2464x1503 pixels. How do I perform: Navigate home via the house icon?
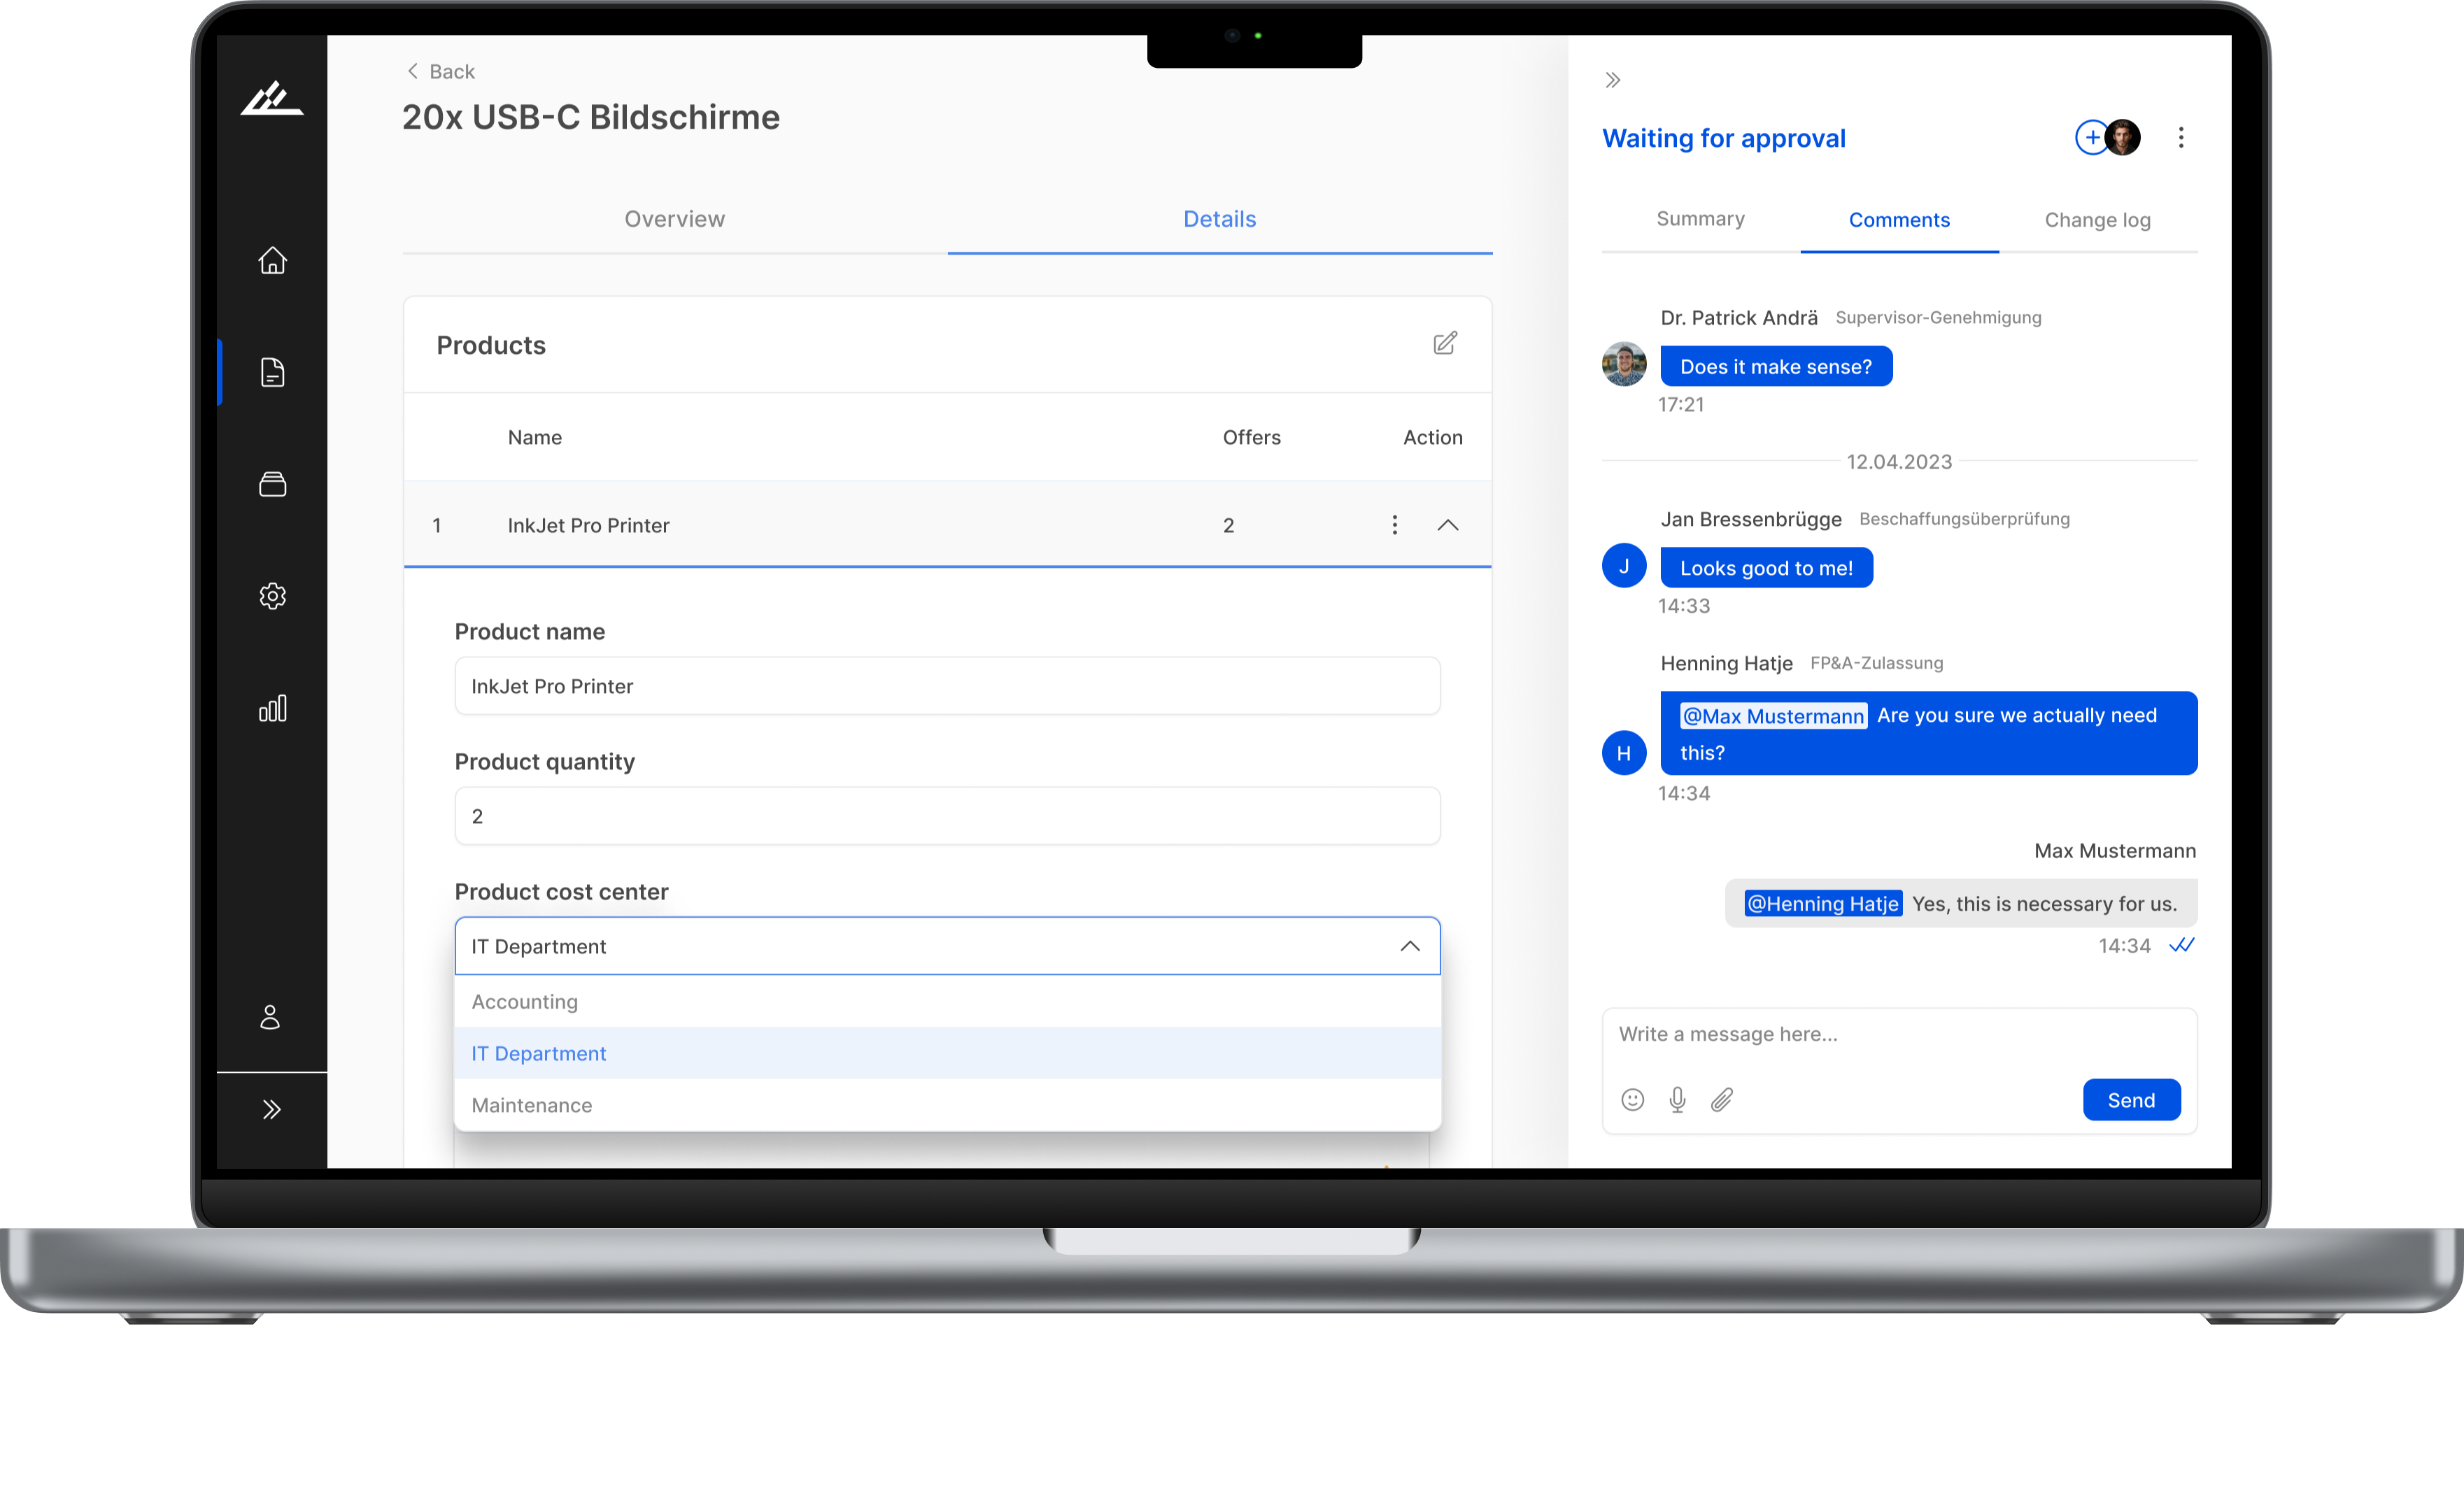pos(272,260)
